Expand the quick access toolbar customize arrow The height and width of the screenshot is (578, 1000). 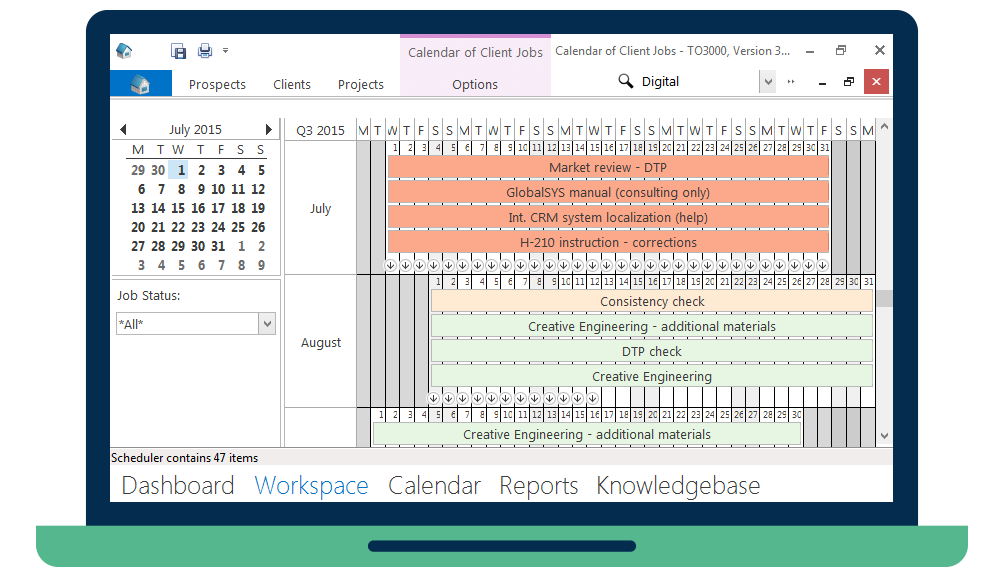[226, 50]
